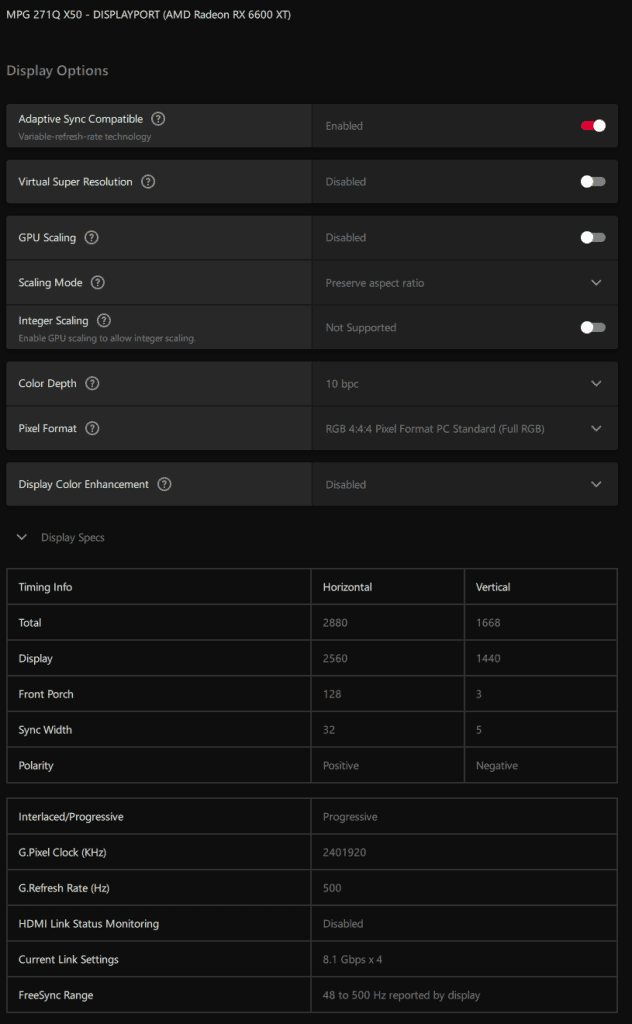Open help for Color Depth
632x1024 pixels.
[92, 383]
